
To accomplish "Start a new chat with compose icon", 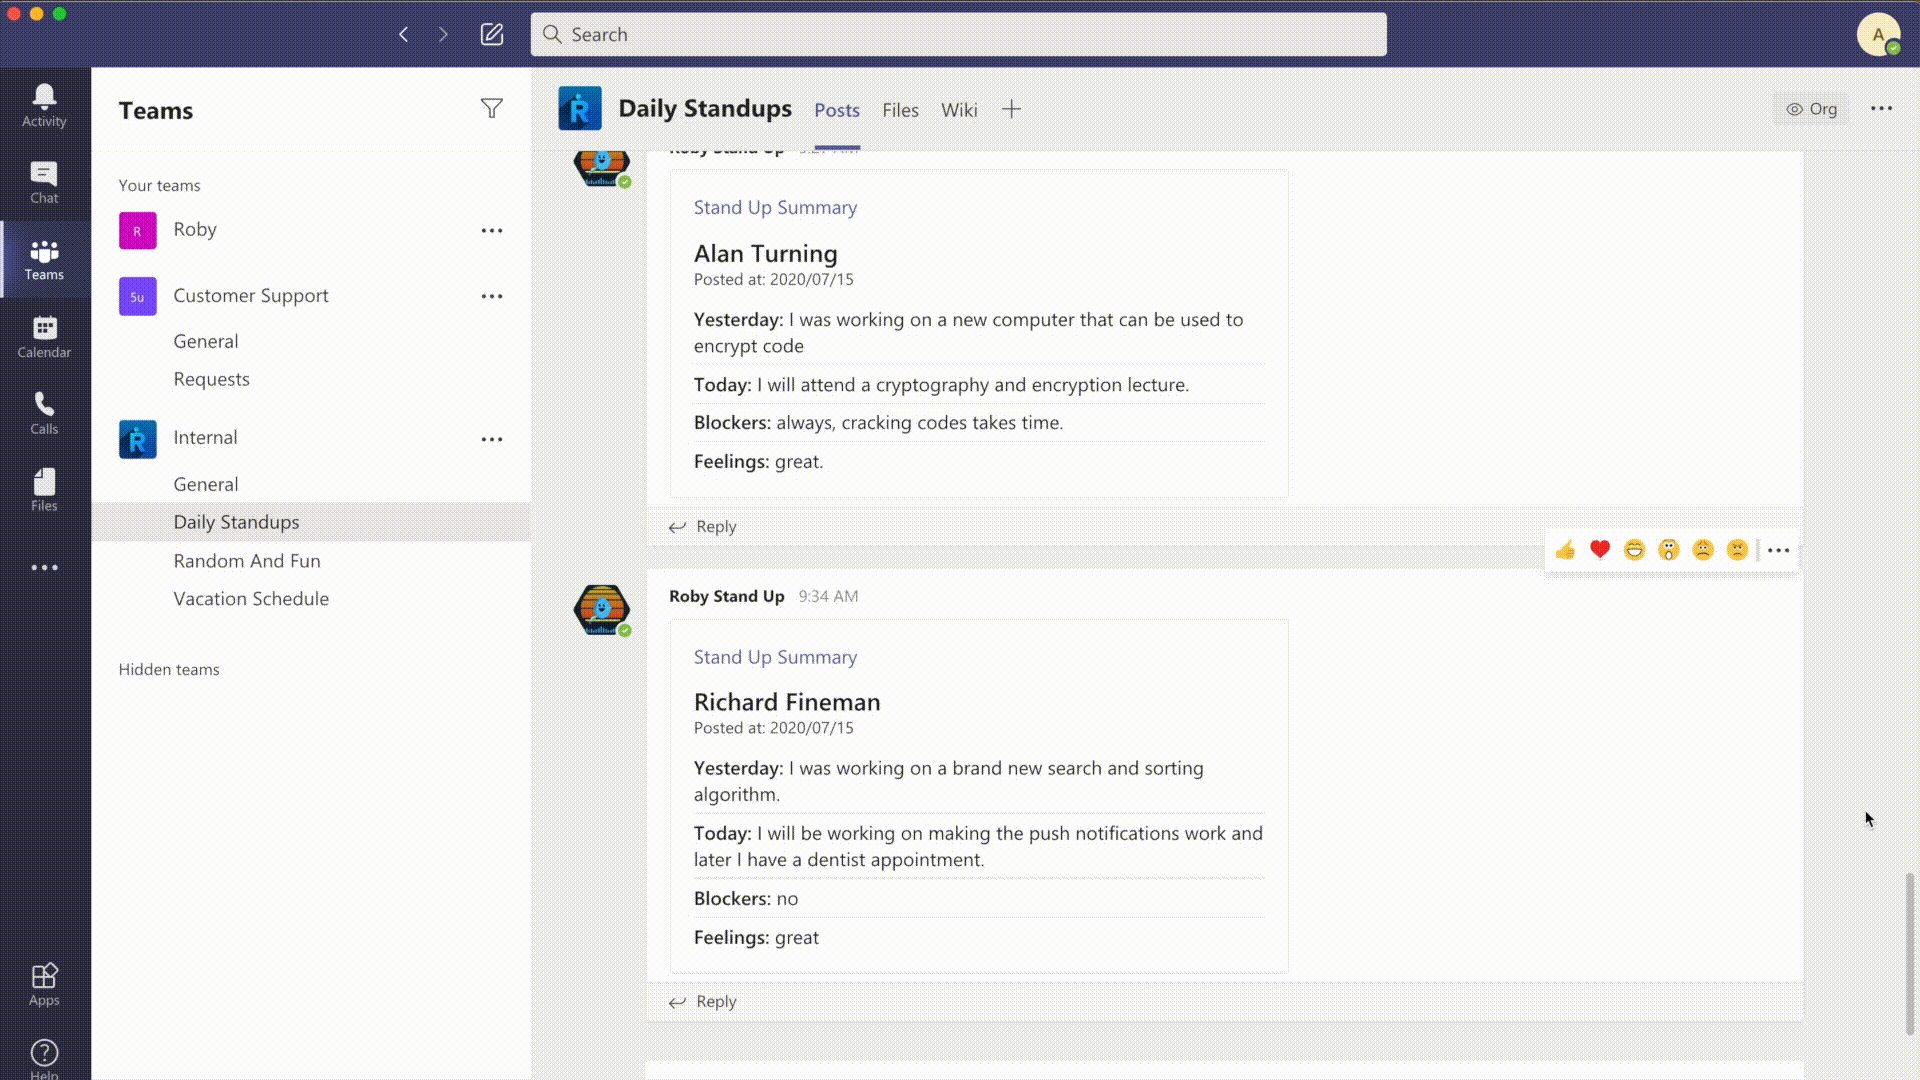I will click(492, 35).
